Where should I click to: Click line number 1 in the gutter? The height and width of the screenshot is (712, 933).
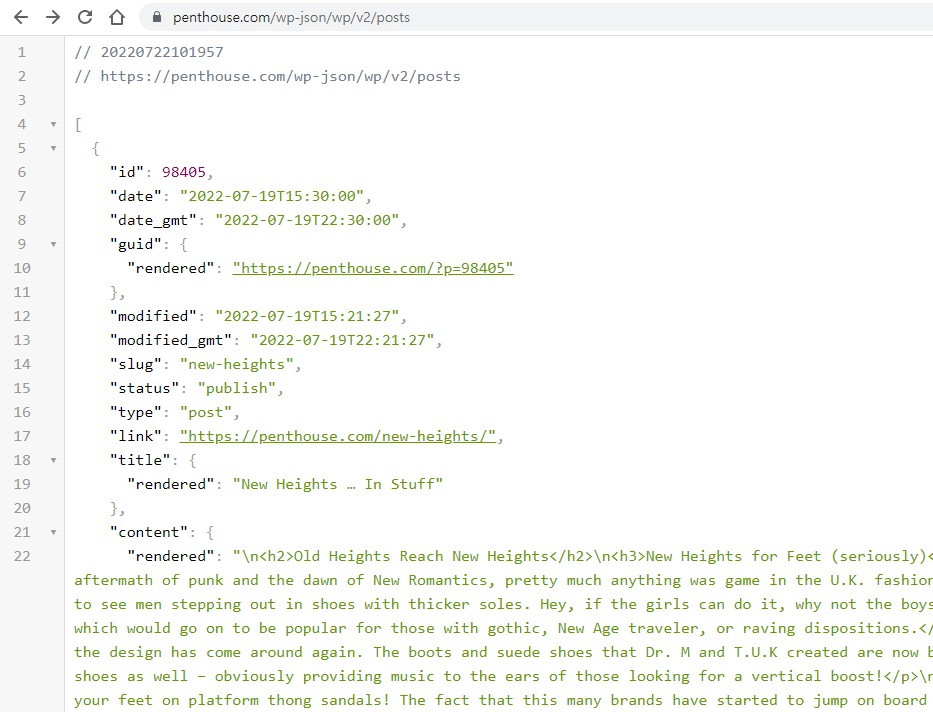pyautogui.click(x=22, y=52)
